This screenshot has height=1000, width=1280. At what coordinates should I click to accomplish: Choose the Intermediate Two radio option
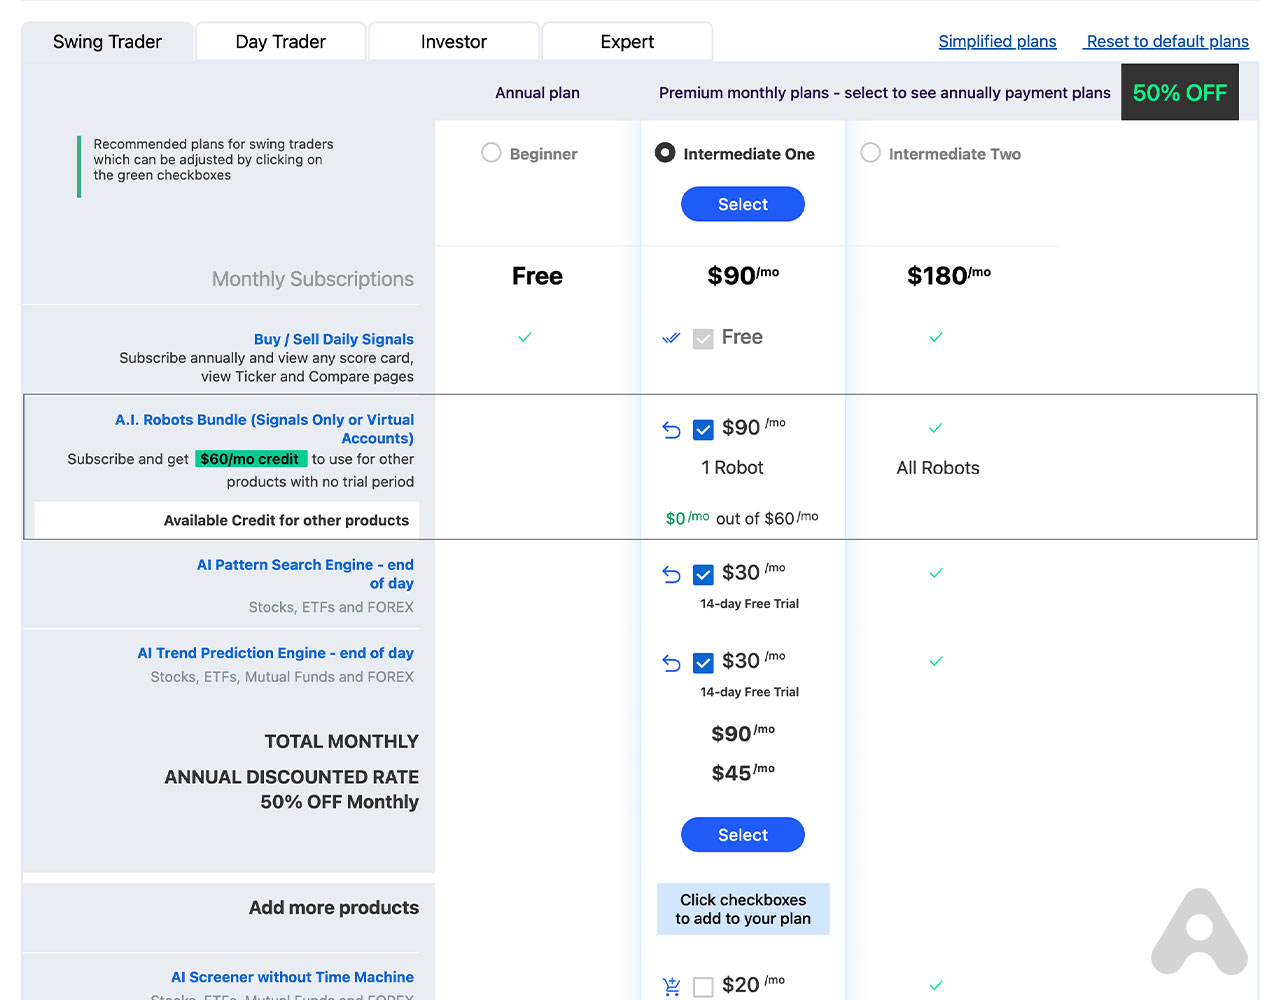click(871, 153)
